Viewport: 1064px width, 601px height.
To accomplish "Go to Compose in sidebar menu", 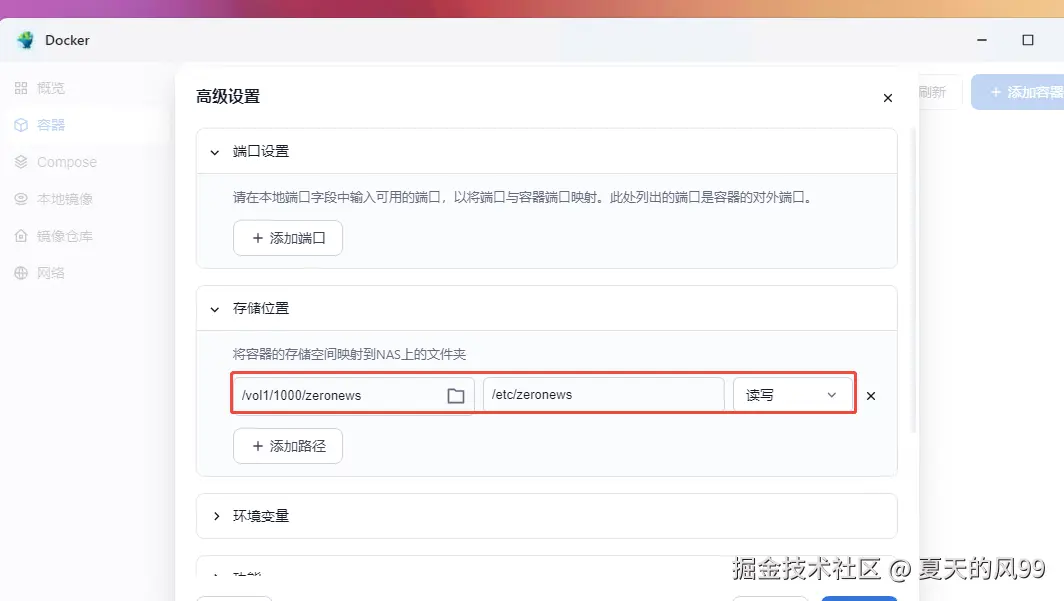I will click(66, 162).
